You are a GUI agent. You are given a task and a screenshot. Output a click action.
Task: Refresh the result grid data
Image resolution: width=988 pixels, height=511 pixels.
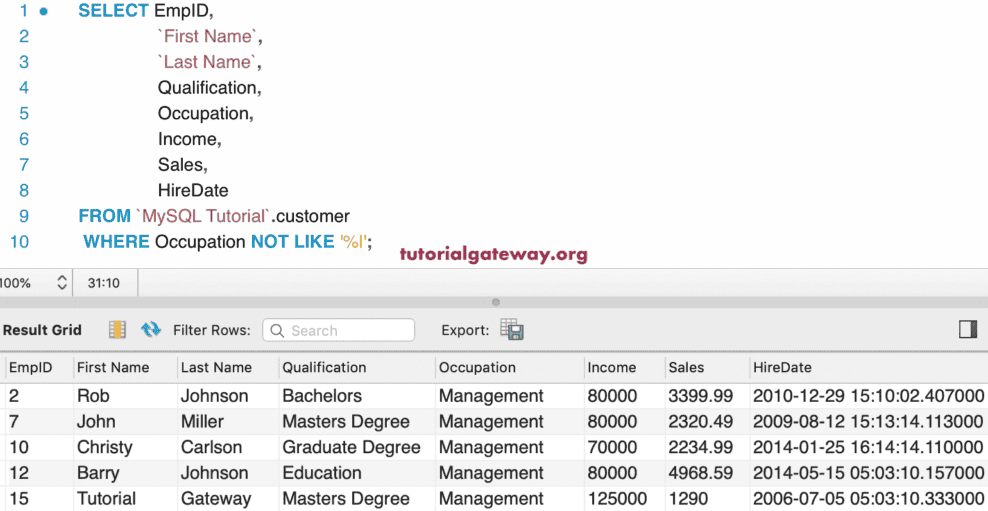click(x=151, y=330)
